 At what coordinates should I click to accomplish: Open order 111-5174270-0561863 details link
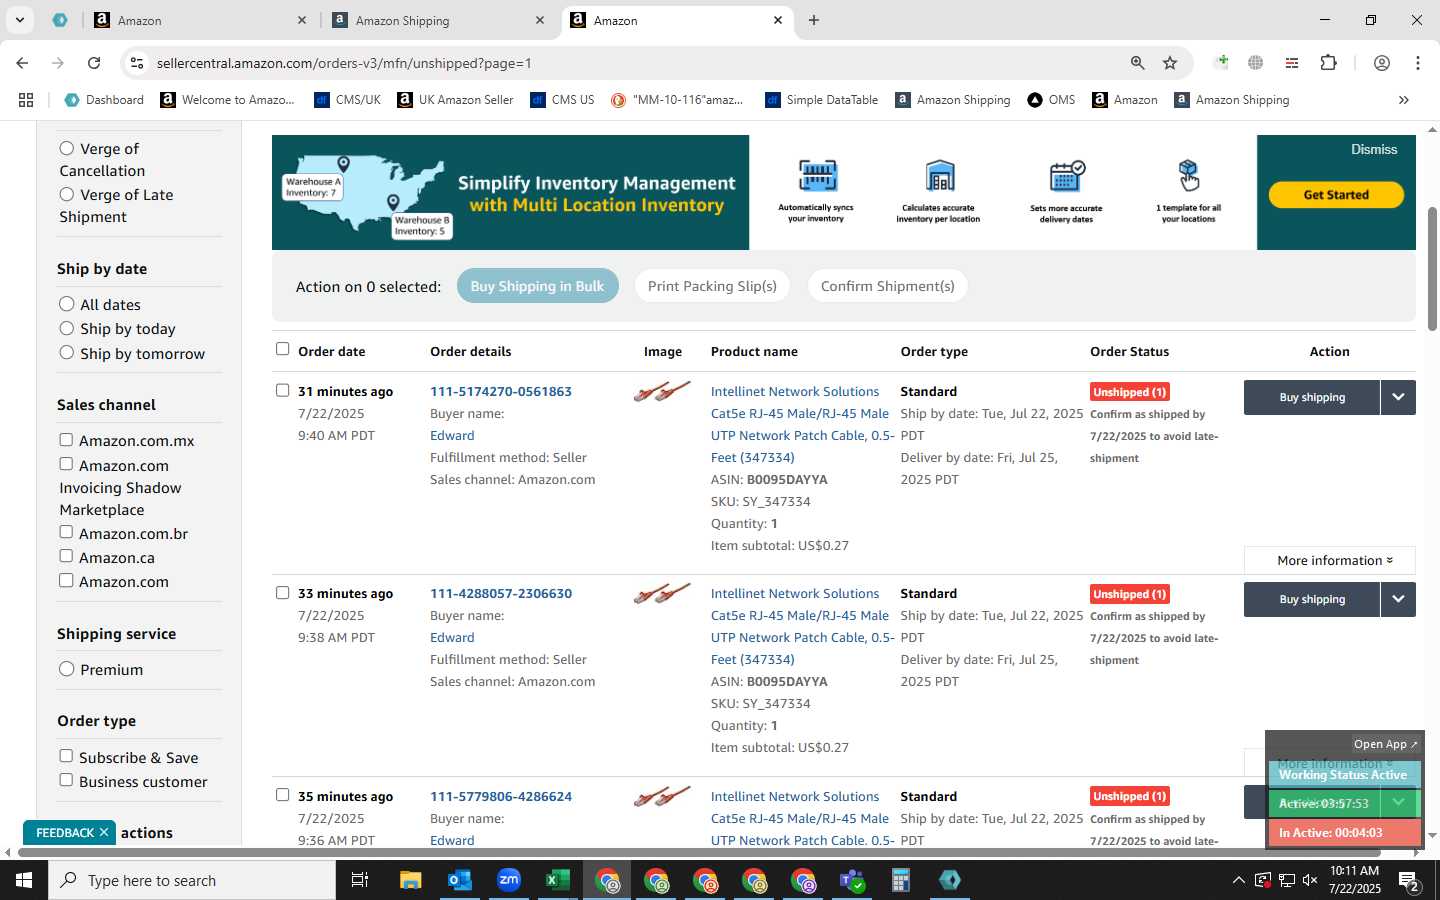tap(501, 391)
